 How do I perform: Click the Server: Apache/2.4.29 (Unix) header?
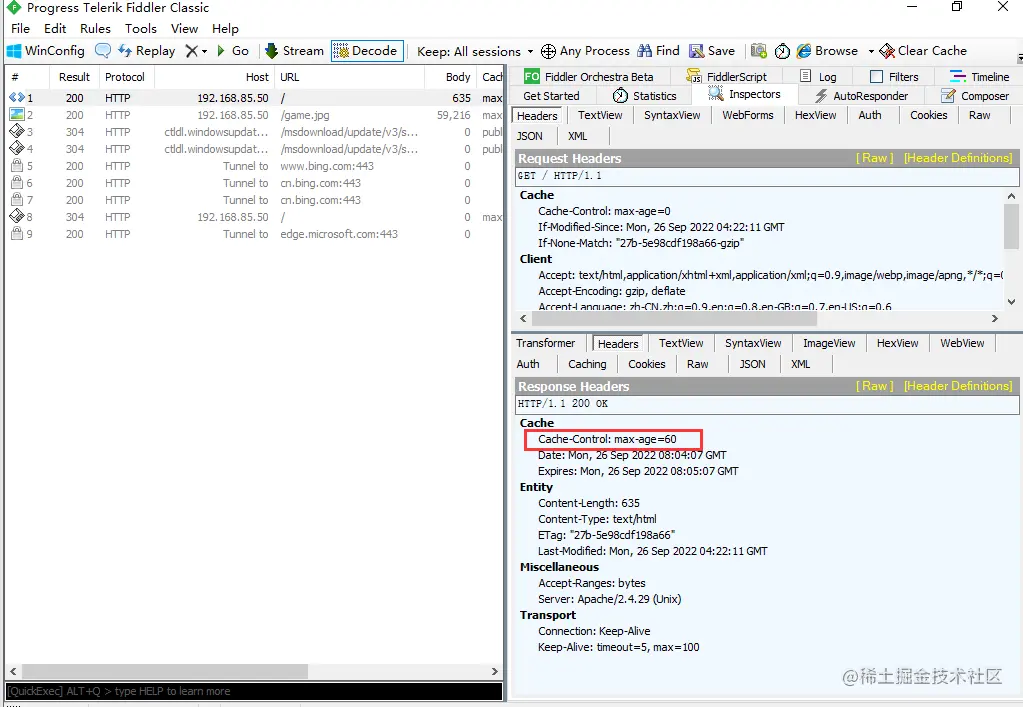tap(609, 599)
